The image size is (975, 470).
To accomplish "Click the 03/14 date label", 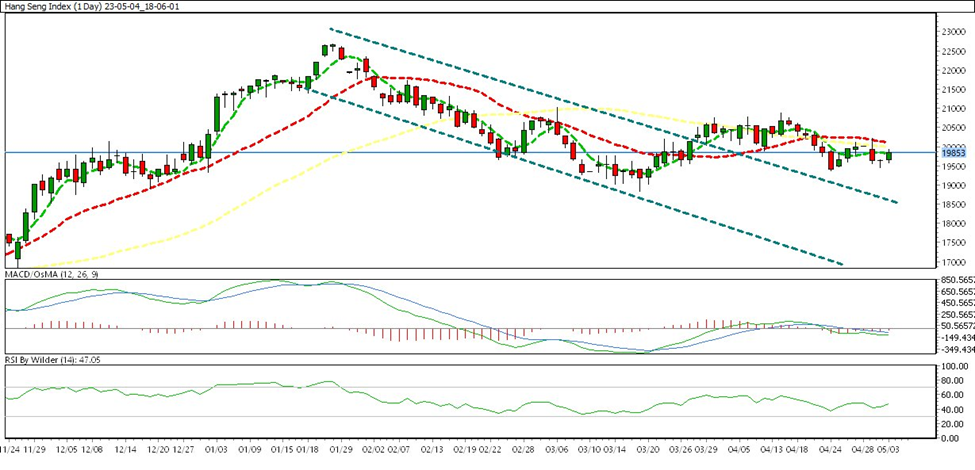I will point(615,448).
